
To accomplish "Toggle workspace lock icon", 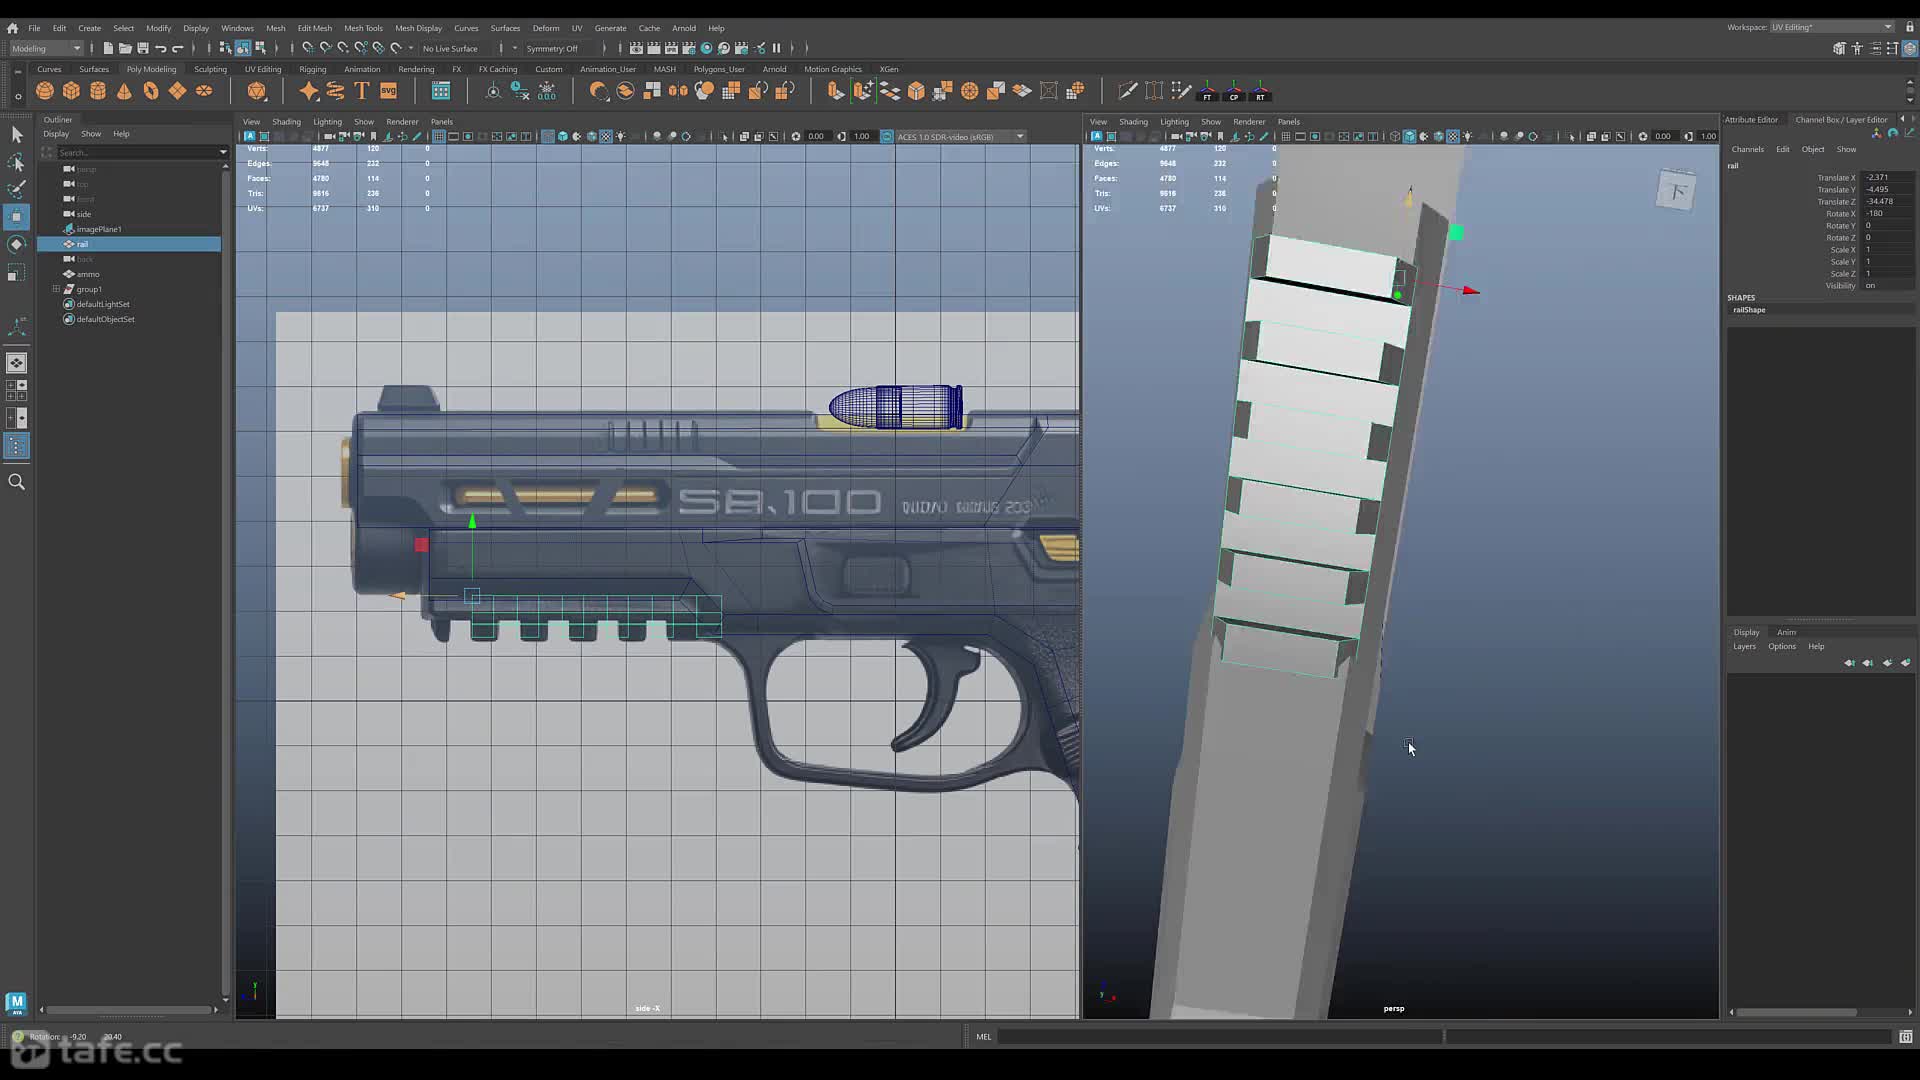I will click(x=1909, y=27).
